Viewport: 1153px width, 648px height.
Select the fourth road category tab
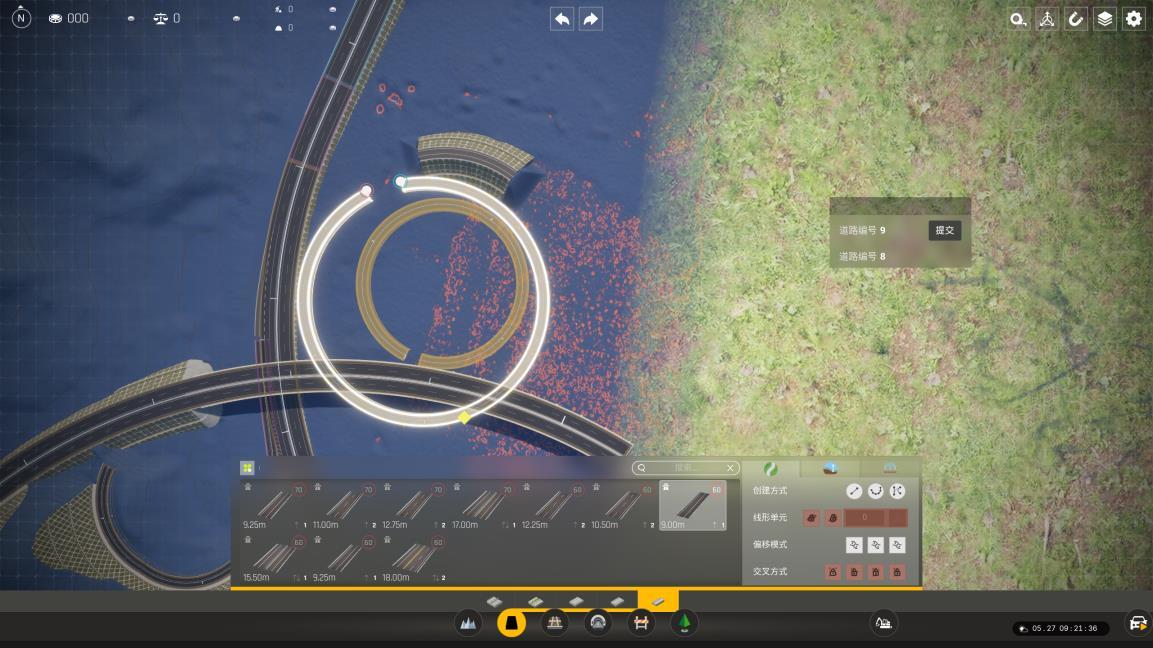[x=617, y=602]
